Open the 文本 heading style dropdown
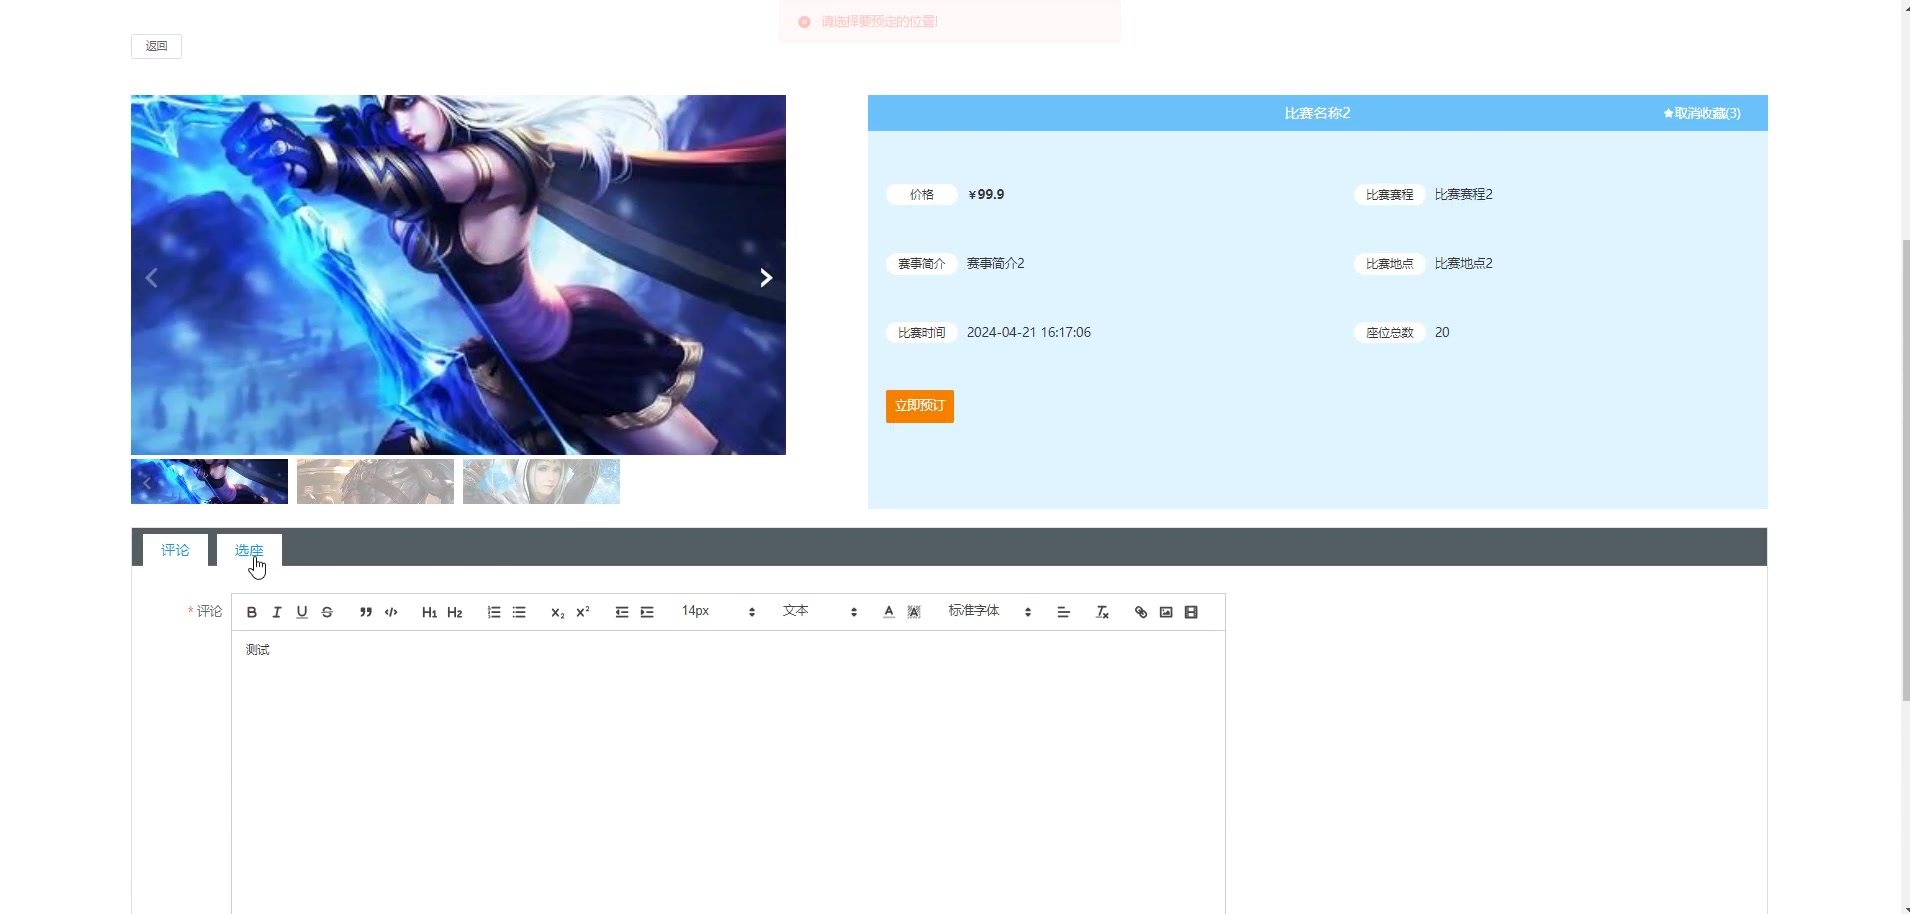This screenshot has height=914, width=1910. [820, 611]
